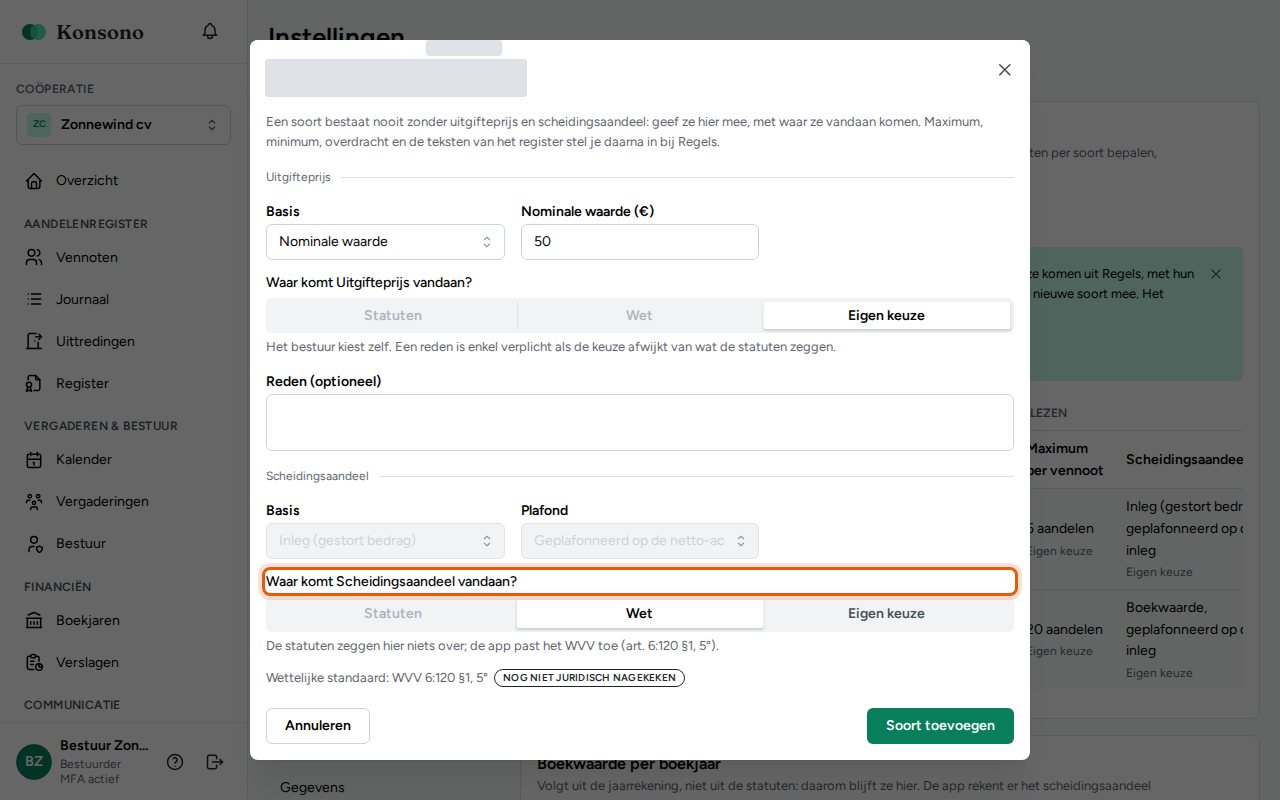This screenshot has width=1280, height=800.
Task: Click the Kalender calendar icon
Action: click(35, 460)
